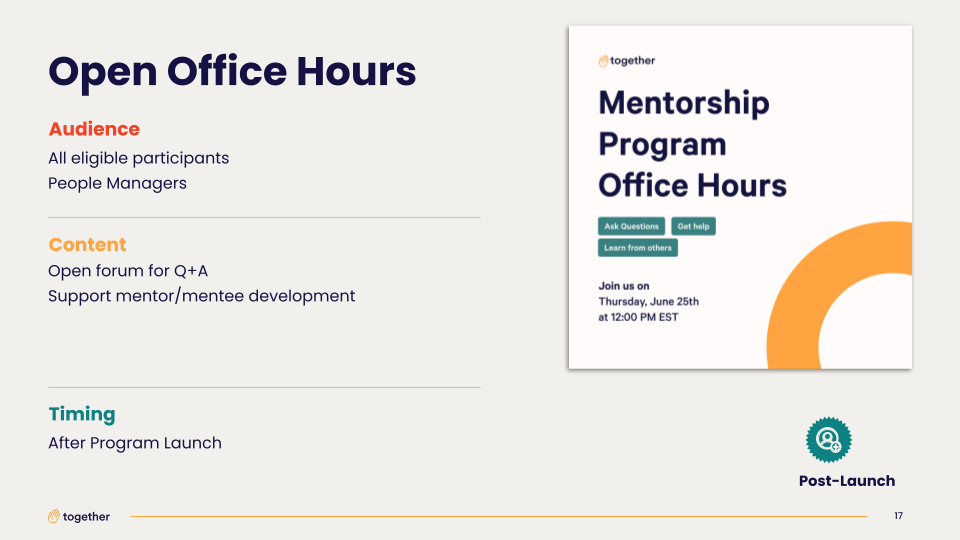Click the together hand logo in footer
Screen dimensions: 960x540
click(x=54, y=516)
